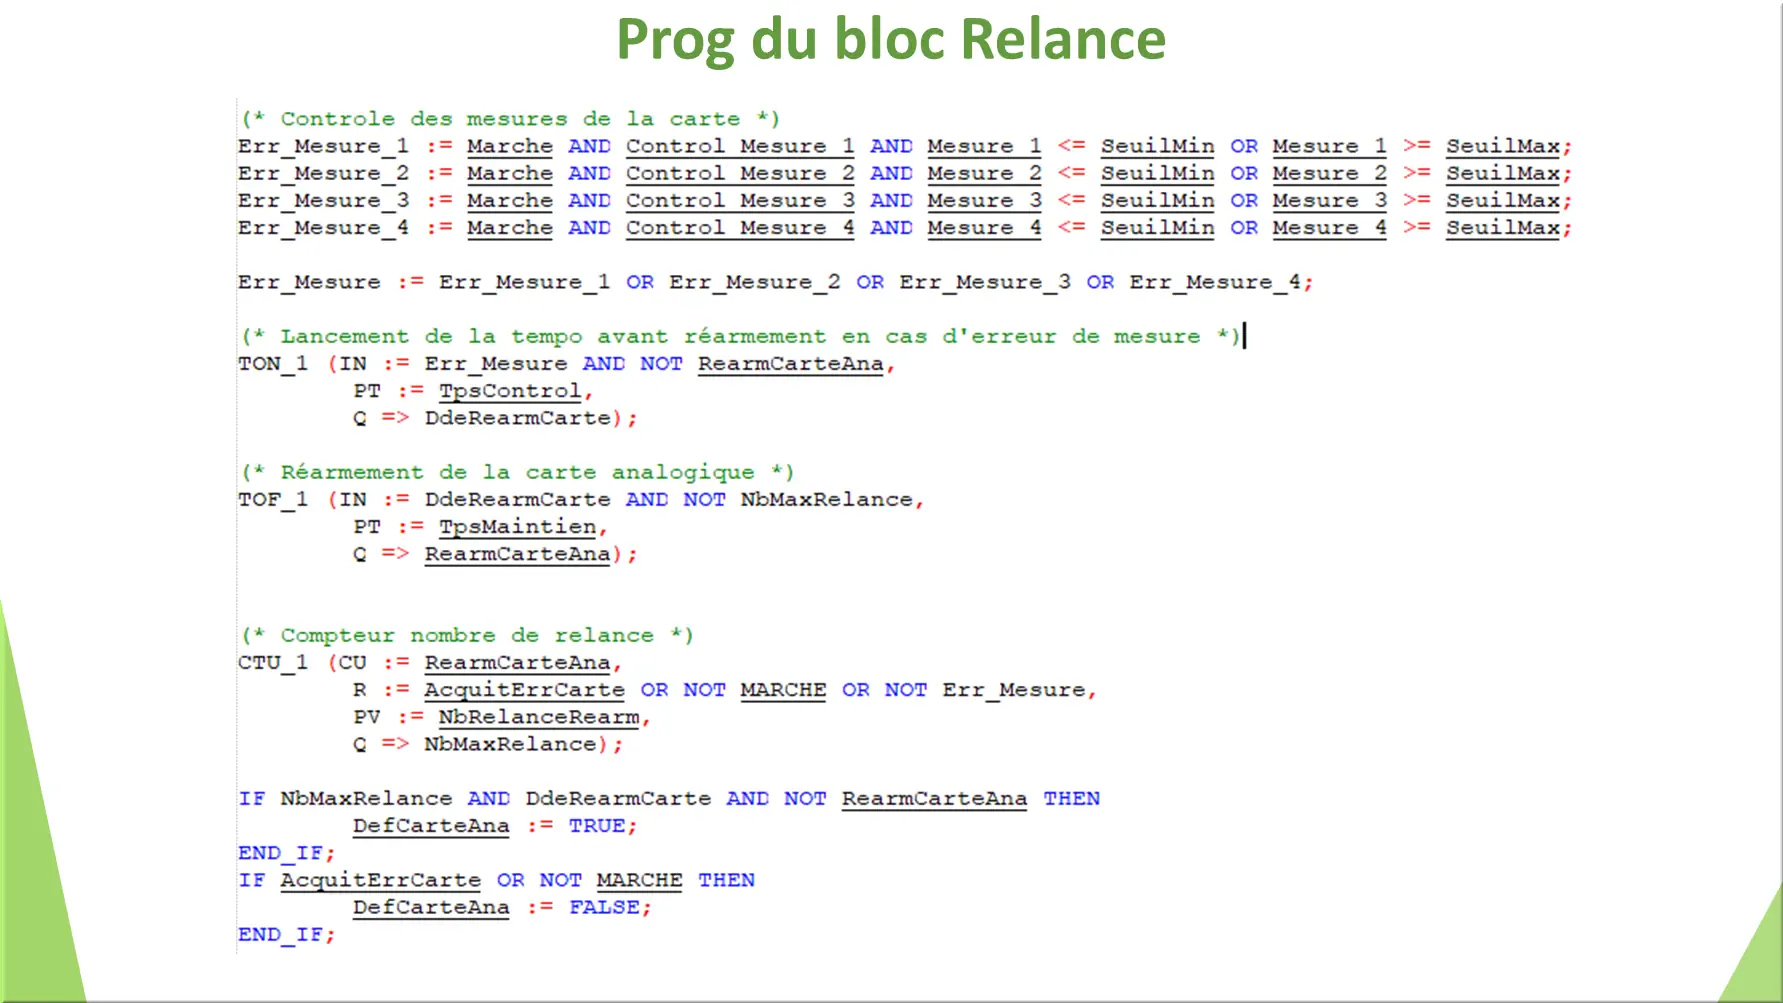1783x1003 pixels.
Task: Click the RearmCarteAna output of TOF_1
Action: [516, 554]
